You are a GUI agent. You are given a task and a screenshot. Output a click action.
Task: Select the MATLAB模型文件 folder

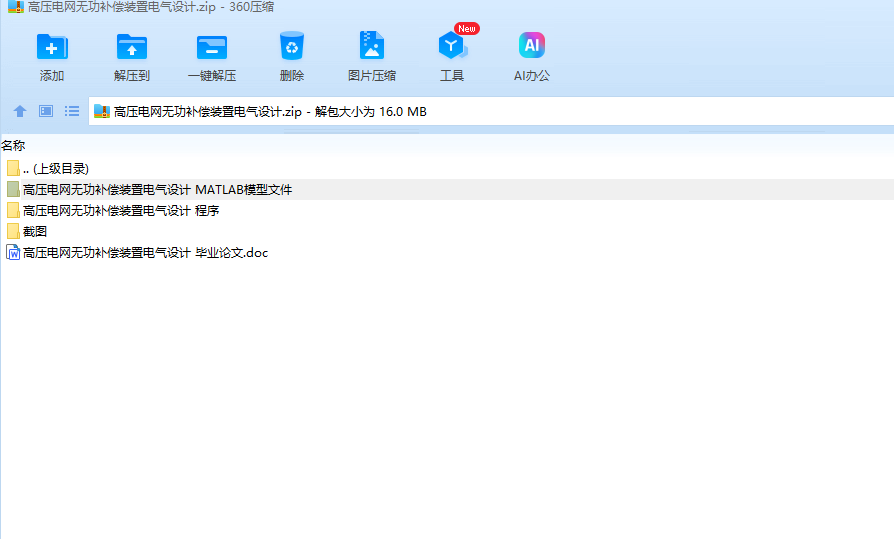(x=447, y=189)
